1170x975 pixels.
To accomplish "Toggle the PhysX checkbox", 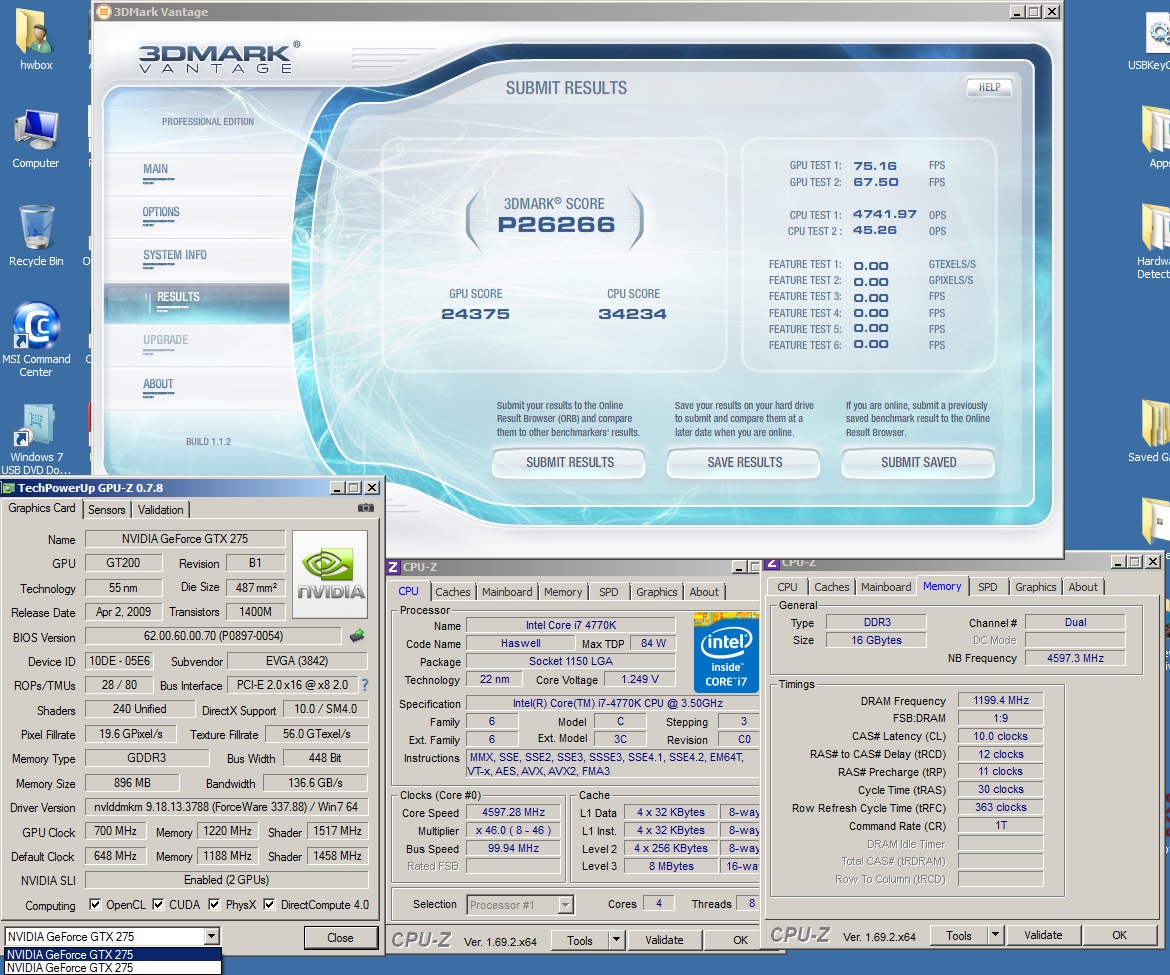I will [x=214, y=904].
